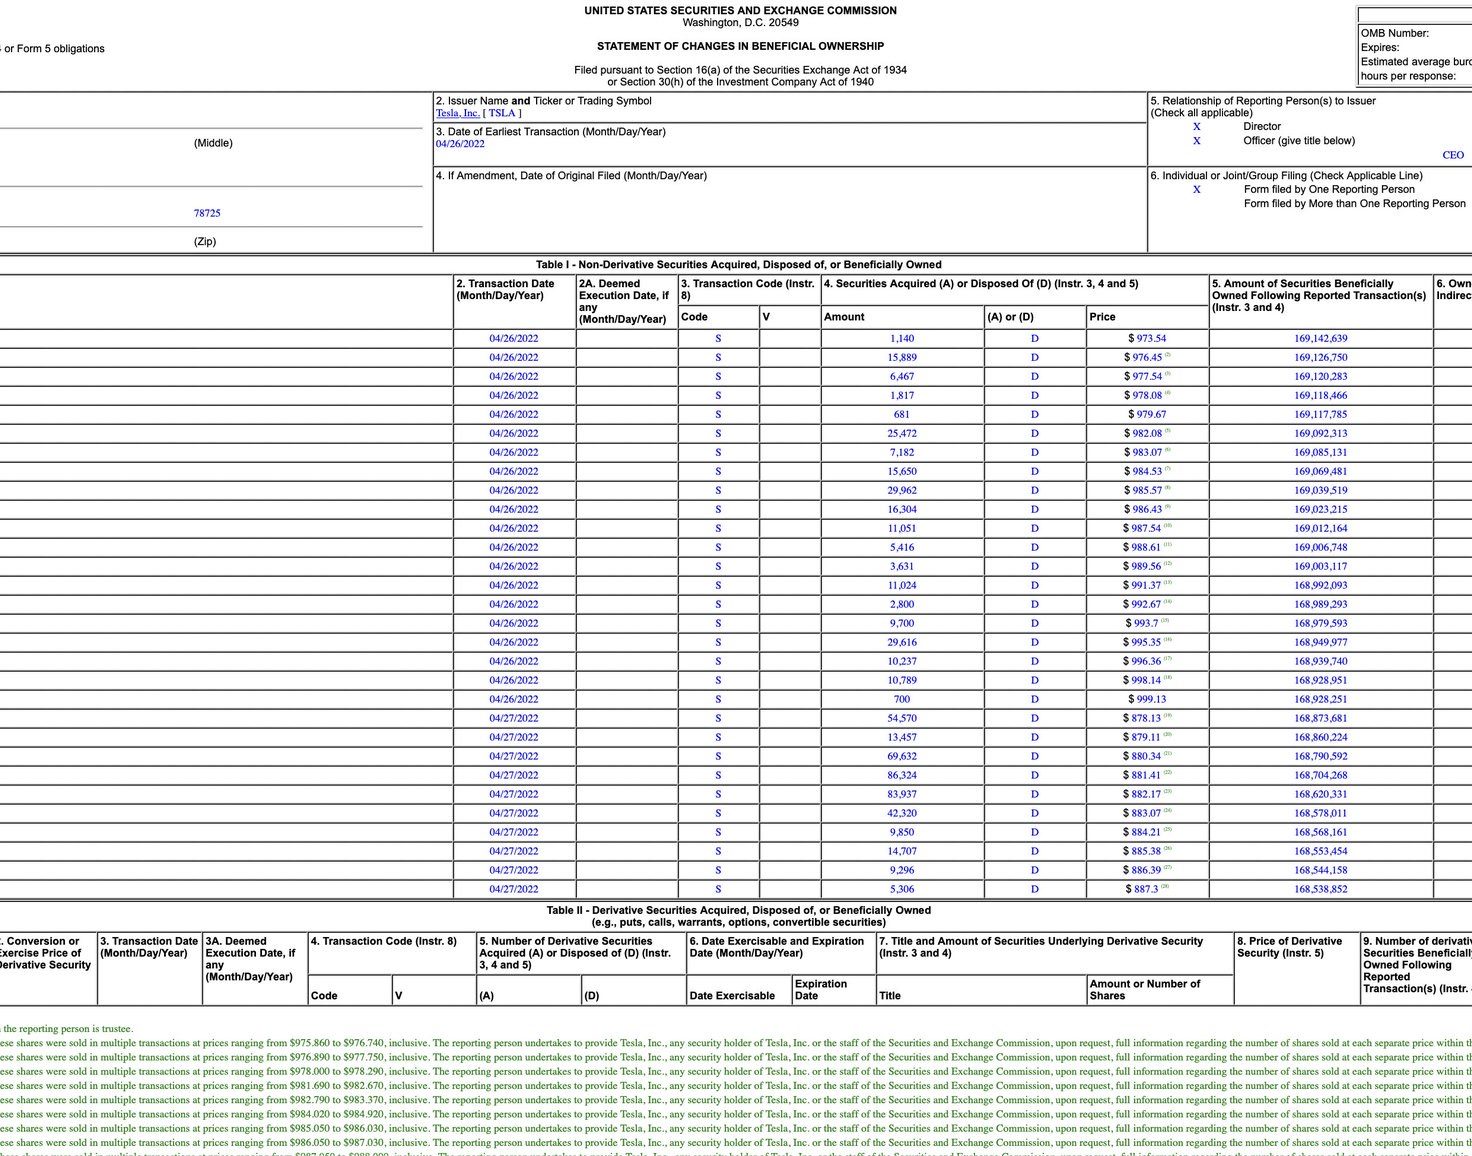The height and width of the screenshot is (1156, 1472).
Task: Click the amount 10,789
Action: point(902,681)
